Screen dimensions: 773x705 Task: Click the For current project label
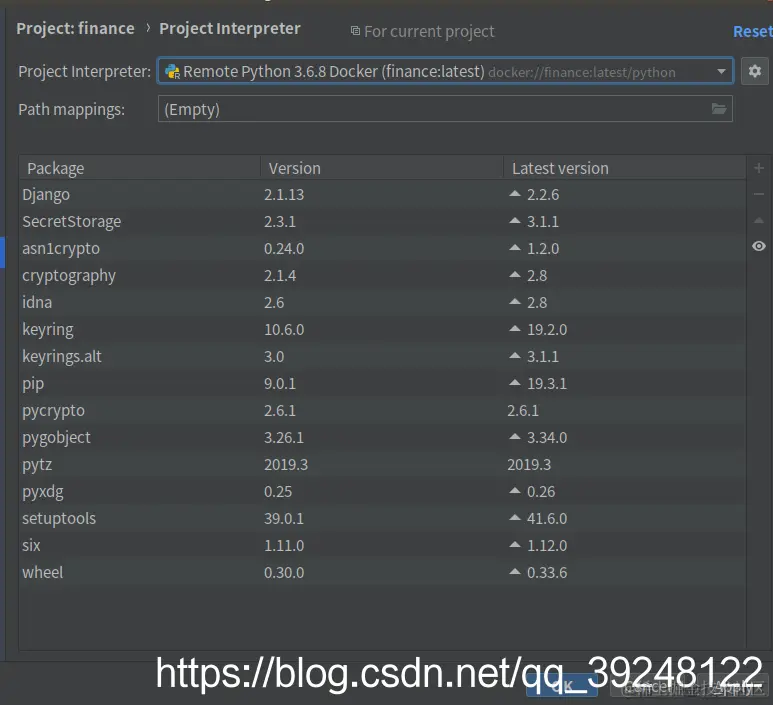click(429, 32)
